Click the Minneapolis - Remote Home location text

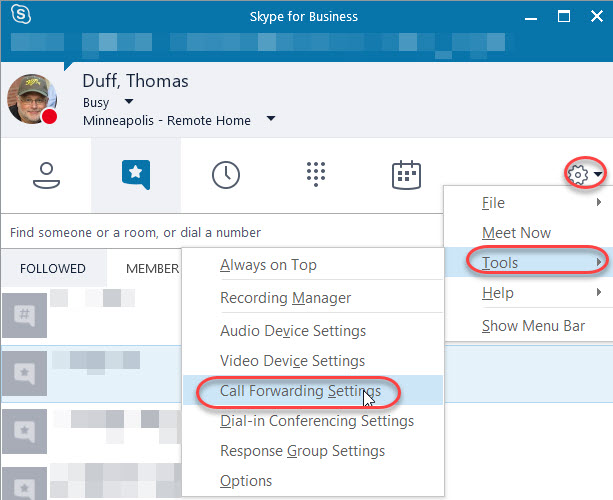(x=167, y=120)
